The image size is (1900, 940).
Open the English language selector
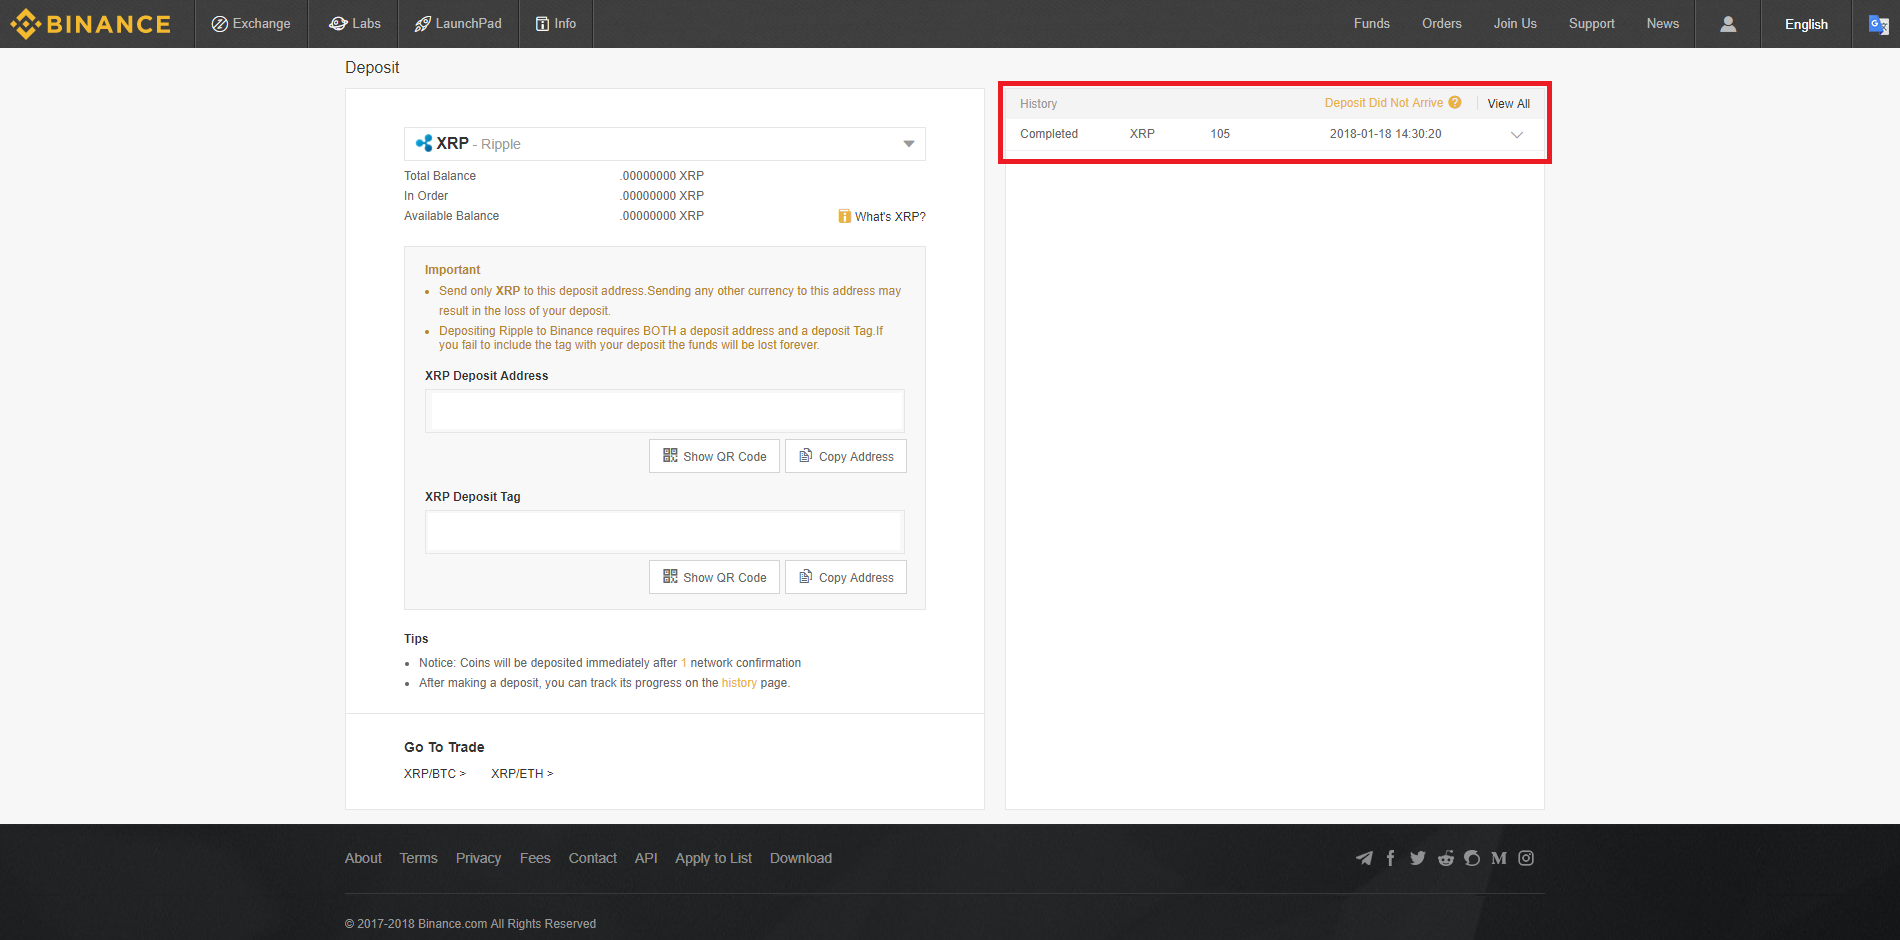tap(1806, 24)
